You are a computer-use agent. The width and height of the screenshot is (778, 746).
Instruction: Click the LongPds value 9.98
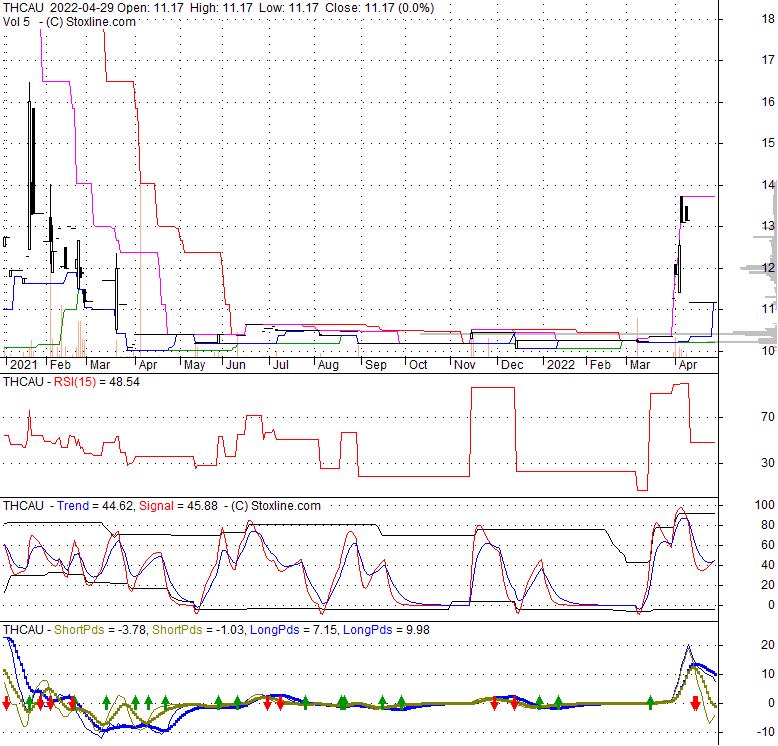pyautogui.click(x=418, y=630)
